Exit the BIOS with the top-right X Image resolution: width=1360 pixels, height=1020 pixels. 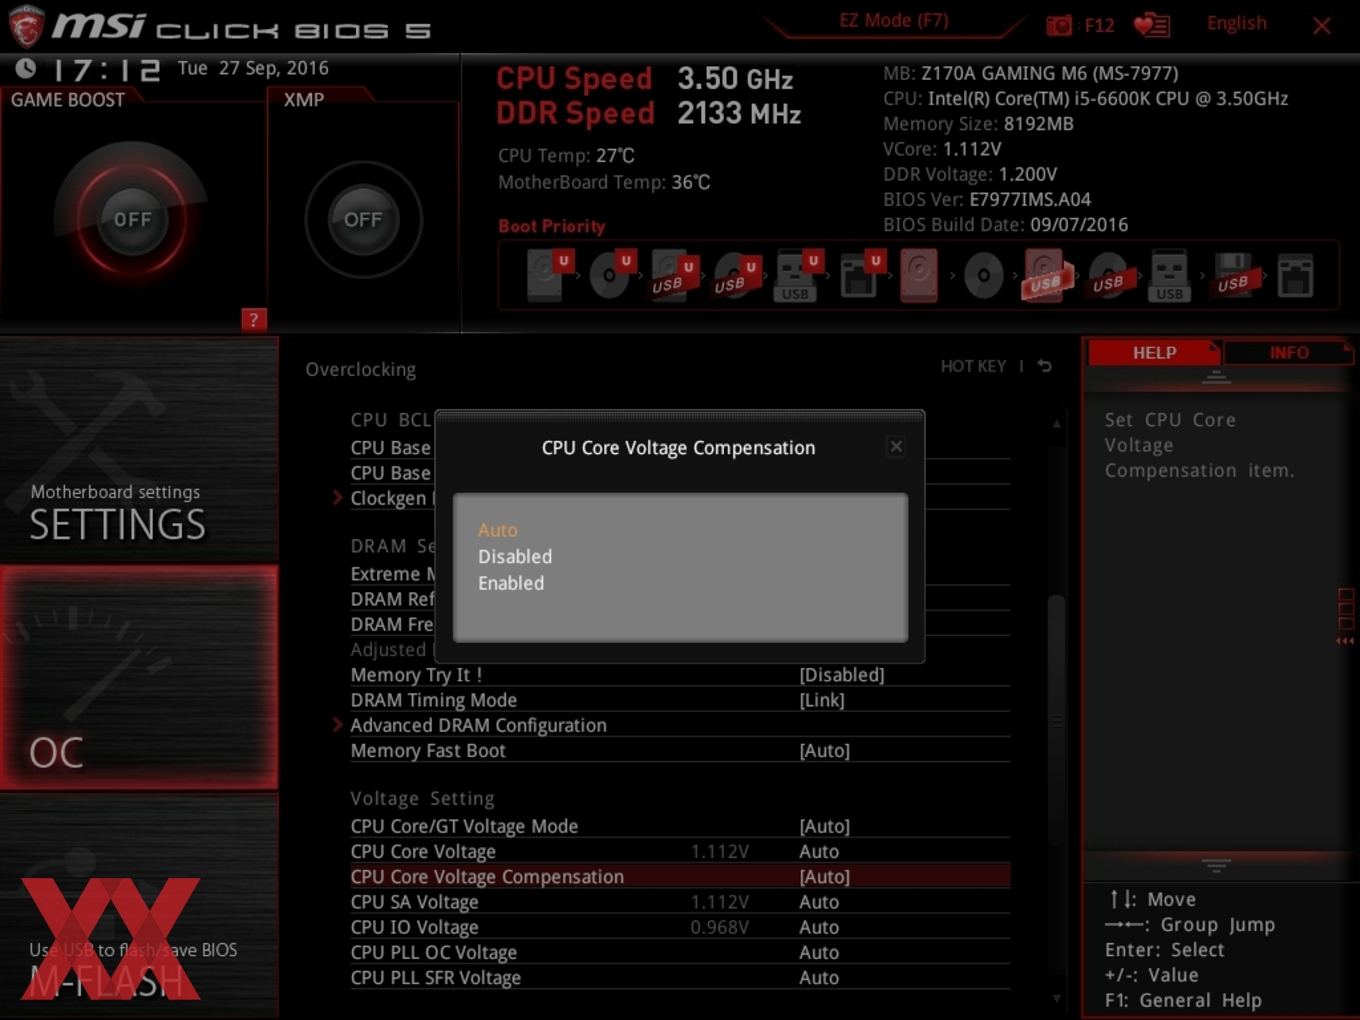(x=1322, y=26)
